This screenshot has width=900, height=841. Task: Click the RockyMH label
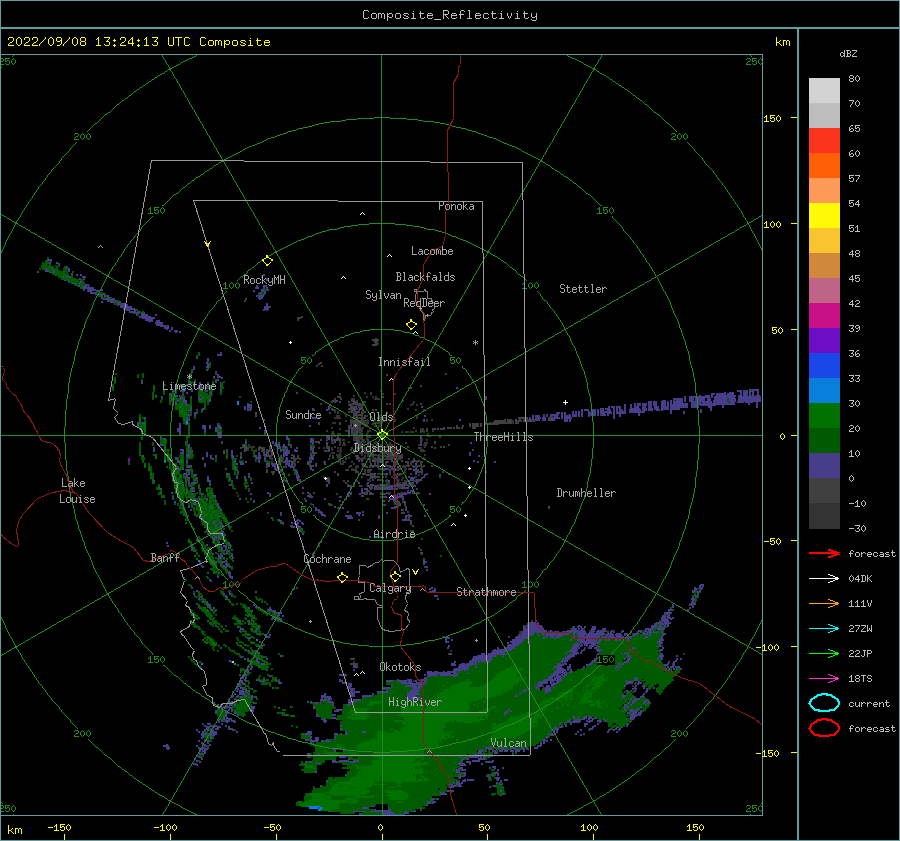264,280
